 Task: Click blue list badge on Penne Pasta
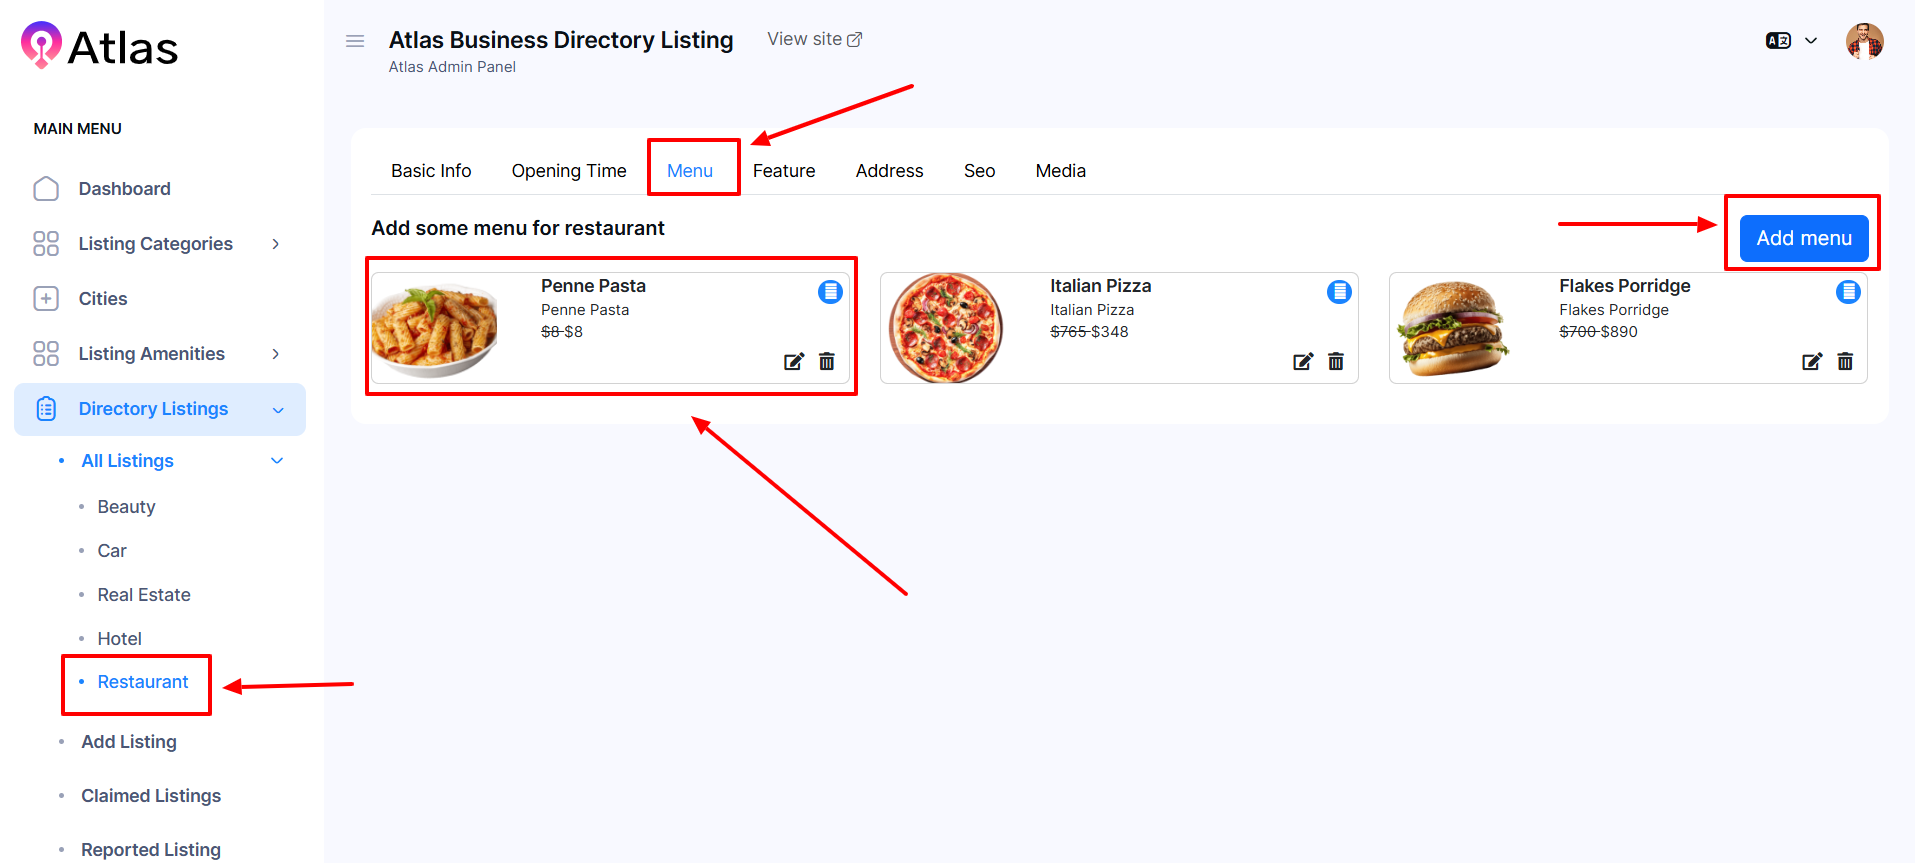tap(830, 292)
